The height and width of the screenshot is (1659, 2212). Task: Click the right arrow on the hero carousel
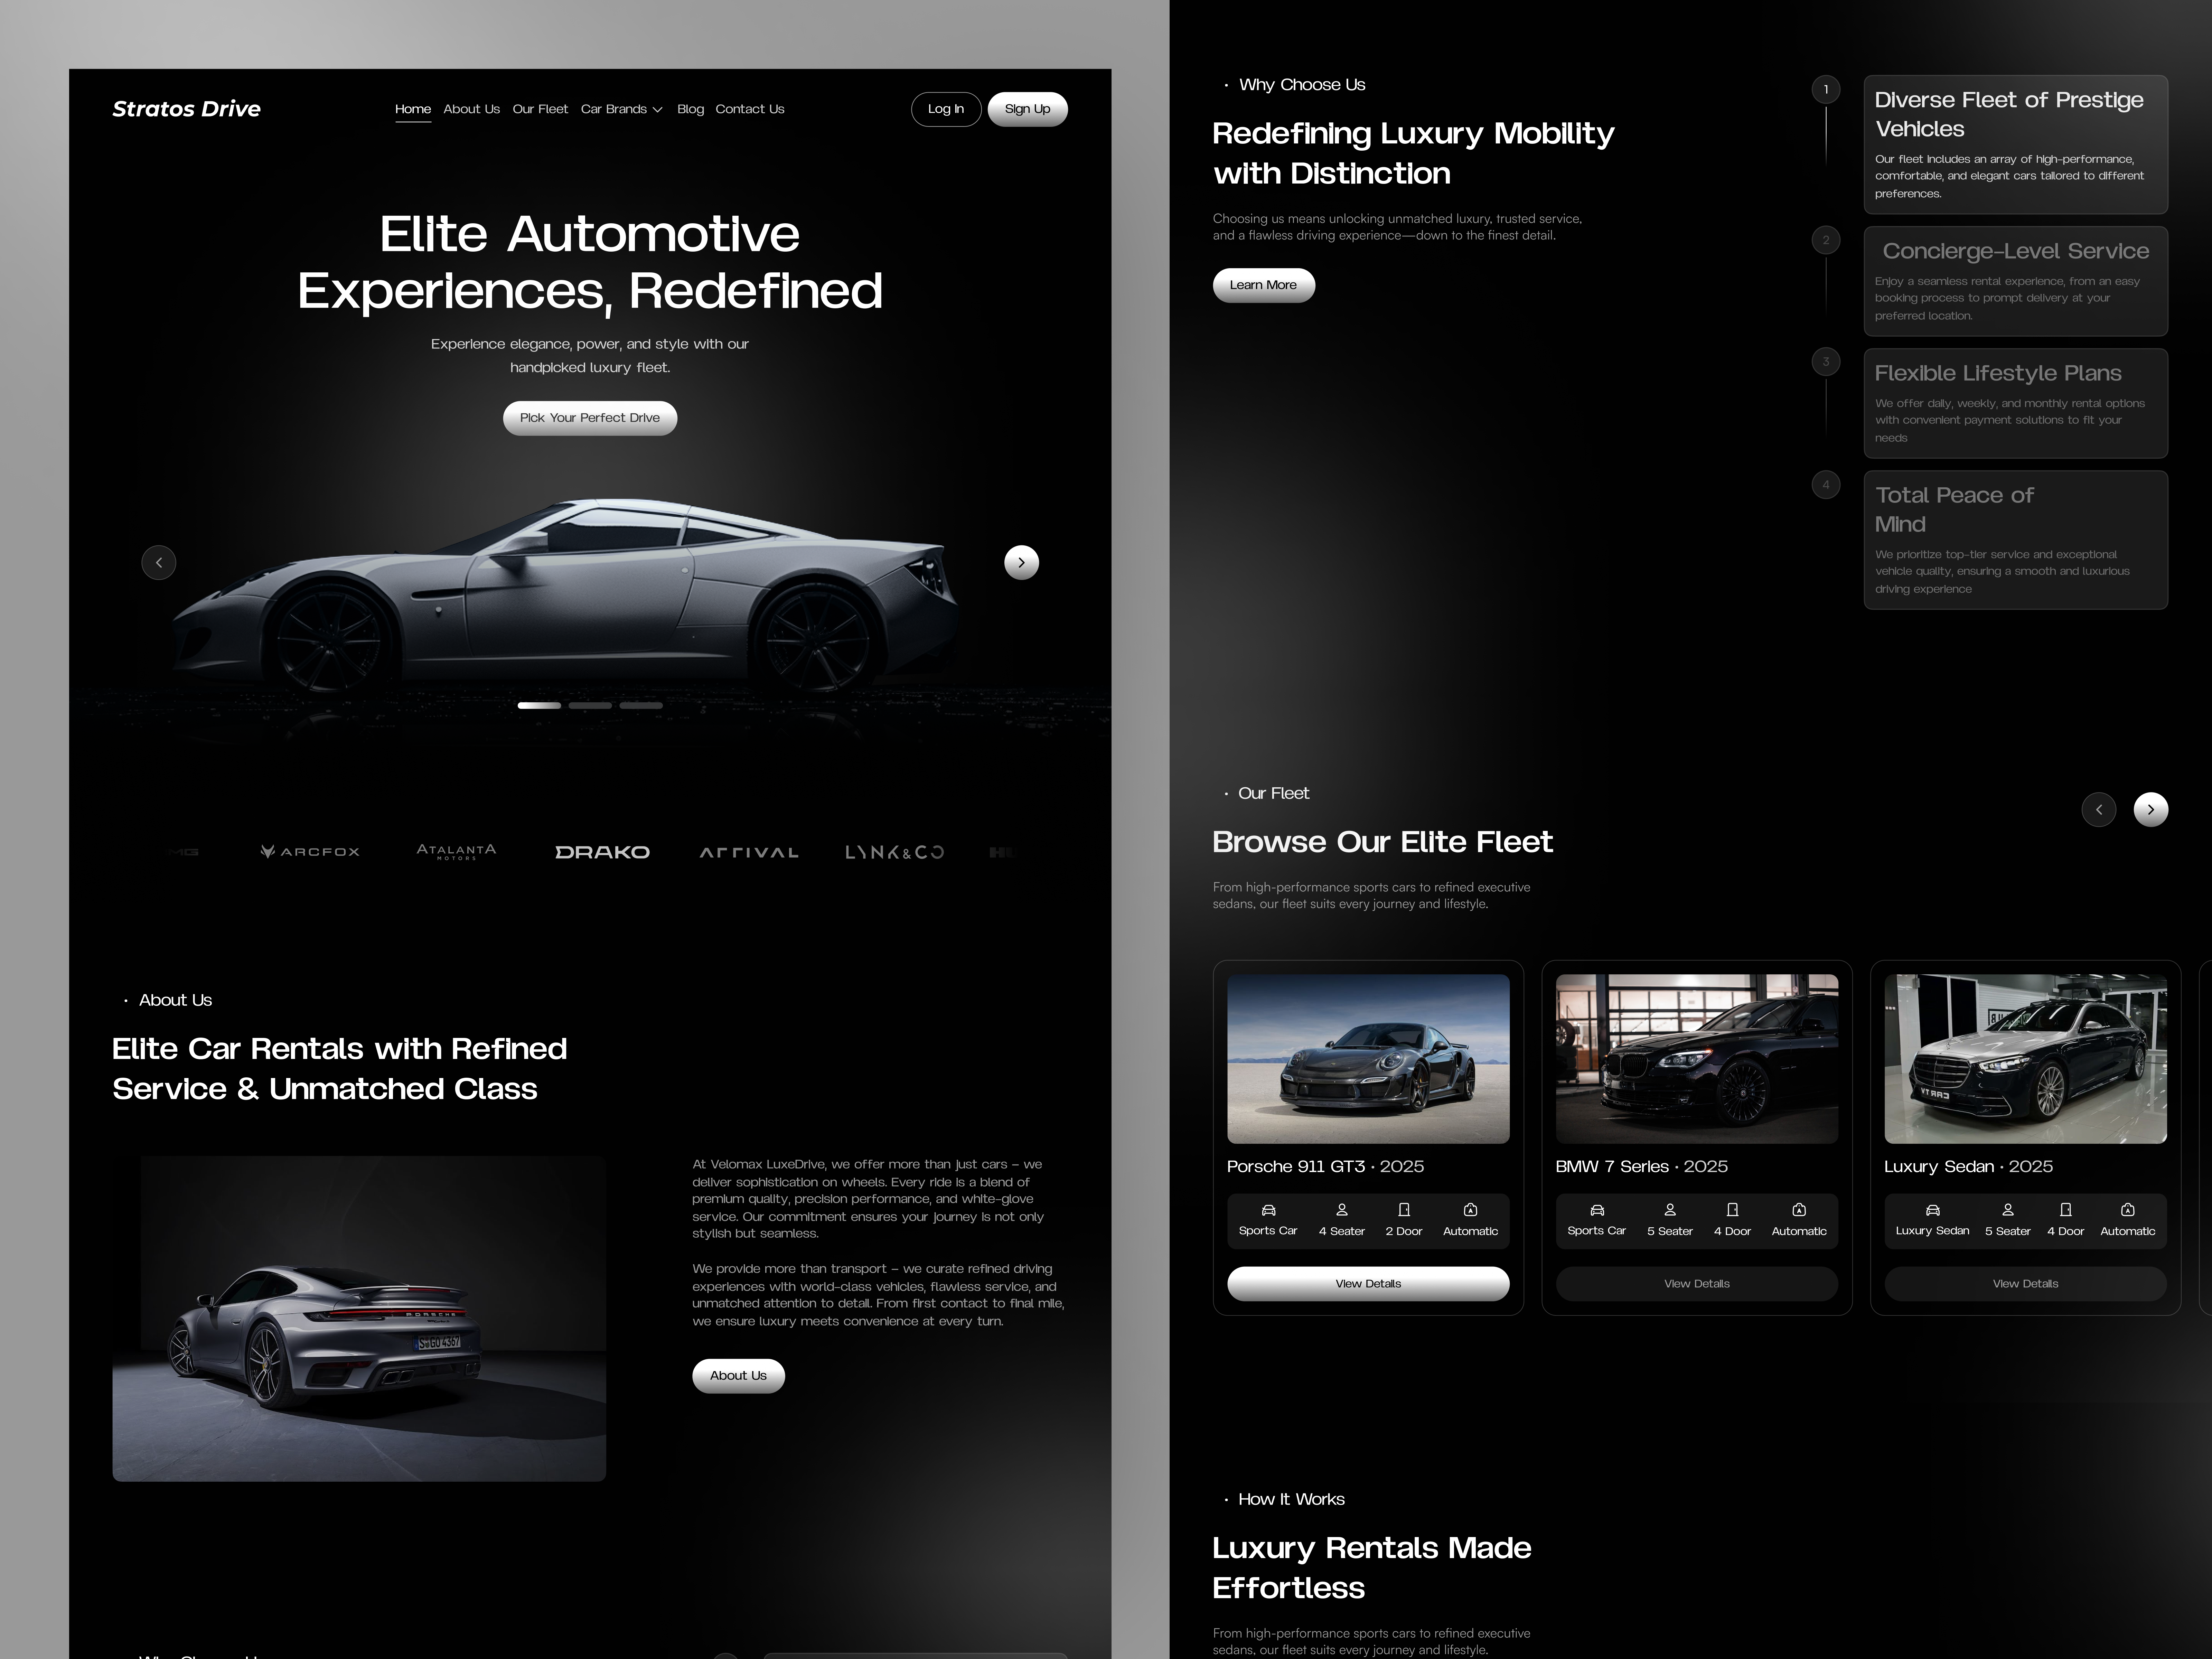[x=1021, y=562]
